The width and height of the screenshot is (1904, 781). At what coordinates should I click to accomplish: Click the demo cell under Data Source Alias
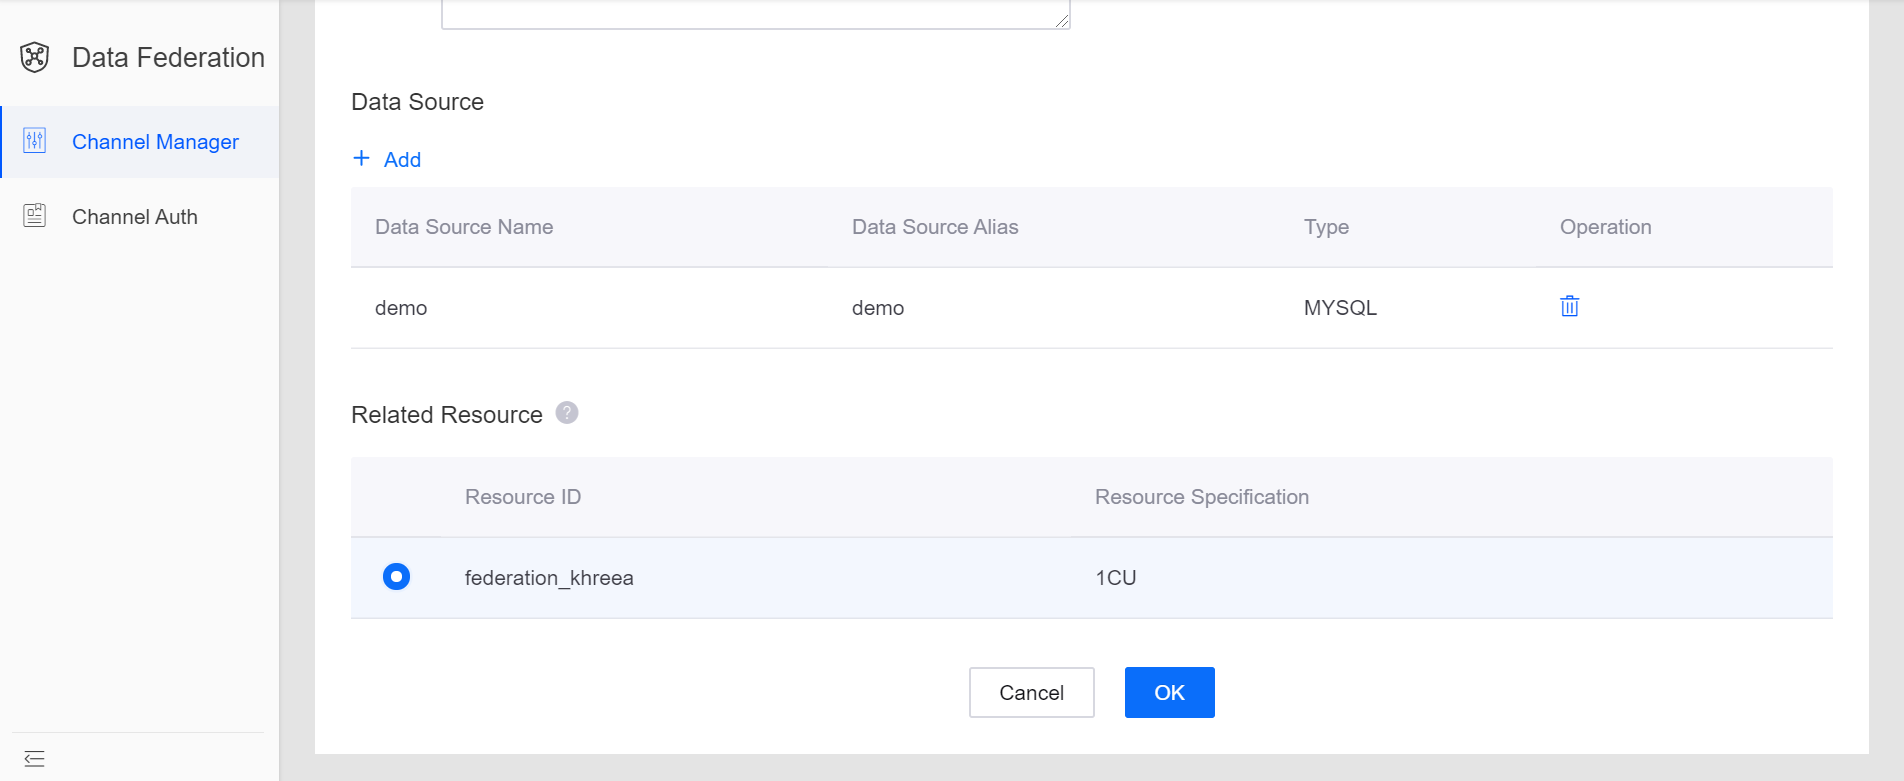[x=878, y=308]
